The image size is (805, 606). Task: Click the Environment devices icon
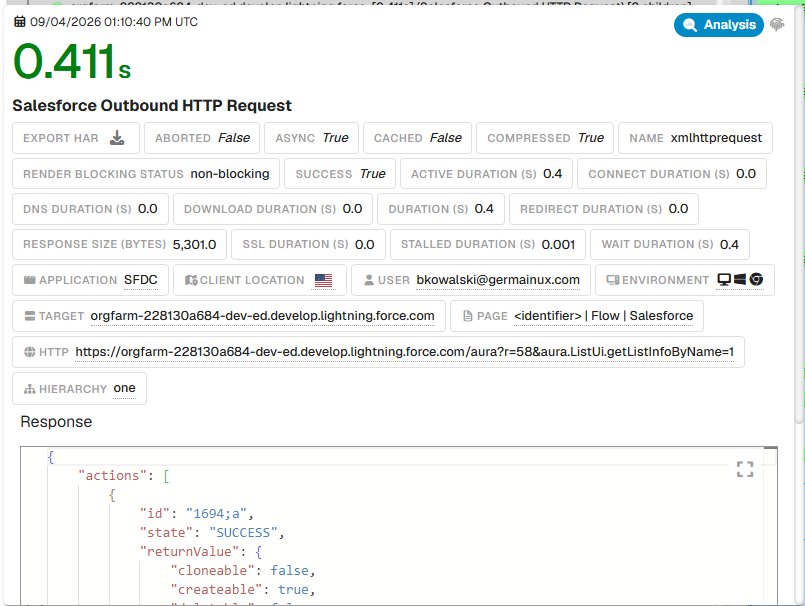[613, 280]
